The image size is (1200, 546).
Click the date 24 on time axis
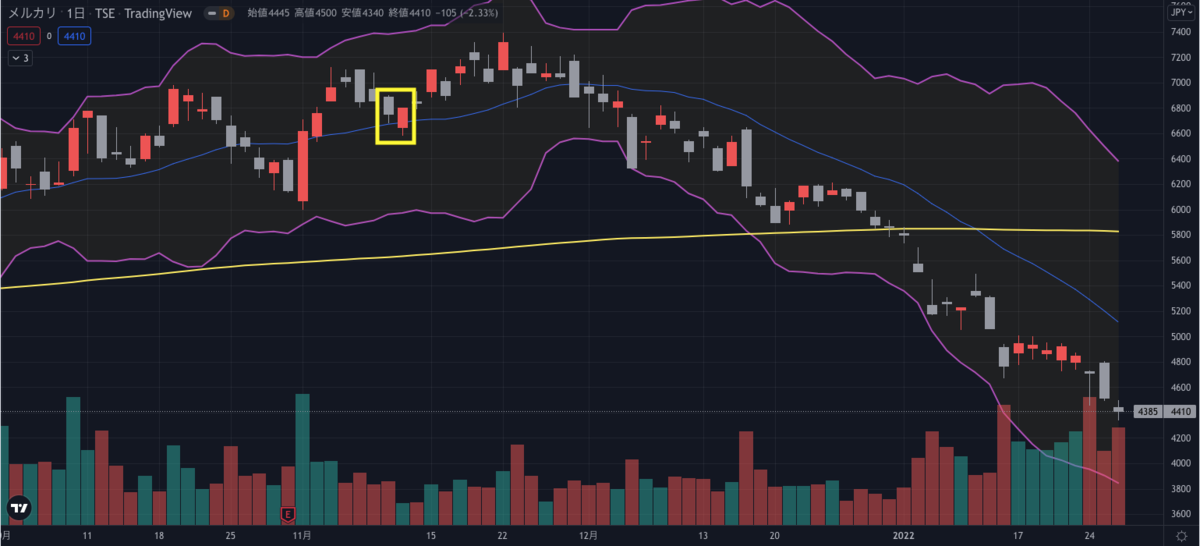[1089, 536]
